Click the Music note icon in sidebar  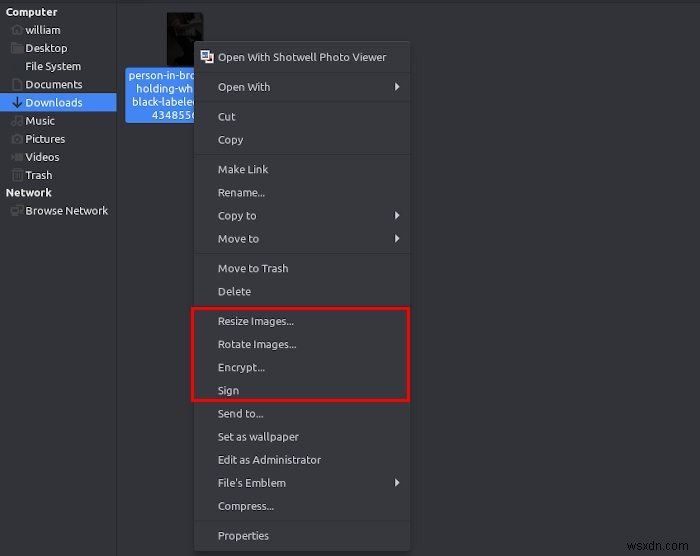[x=17, y=121]
